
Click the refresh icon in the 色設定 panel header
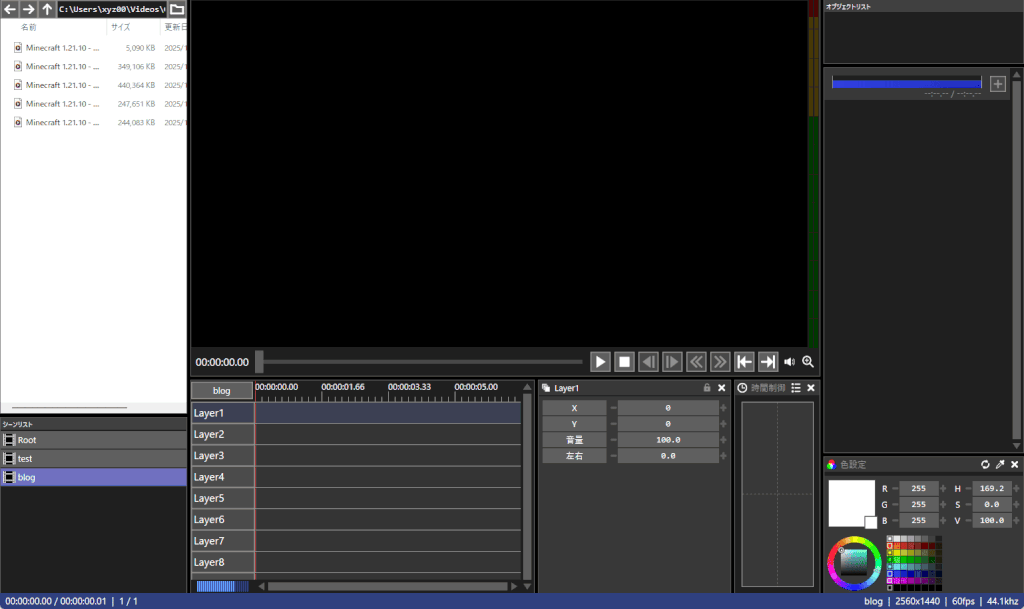tap(985, 464)
